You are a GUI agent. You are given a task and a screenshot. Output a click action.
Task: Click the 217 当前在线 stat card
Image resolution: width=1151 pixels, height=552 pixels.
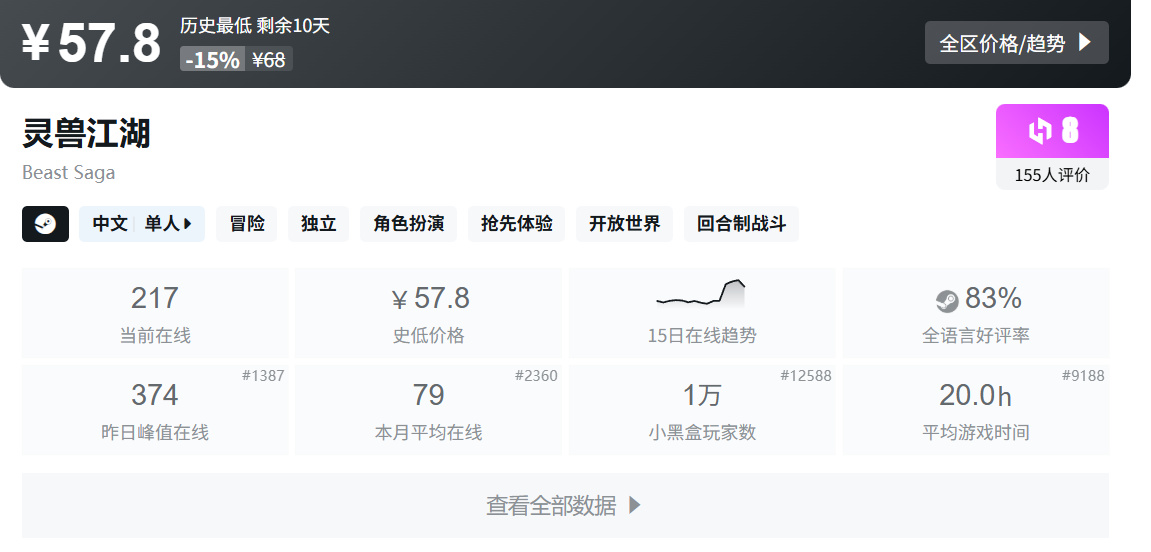[x=155, y=313]
